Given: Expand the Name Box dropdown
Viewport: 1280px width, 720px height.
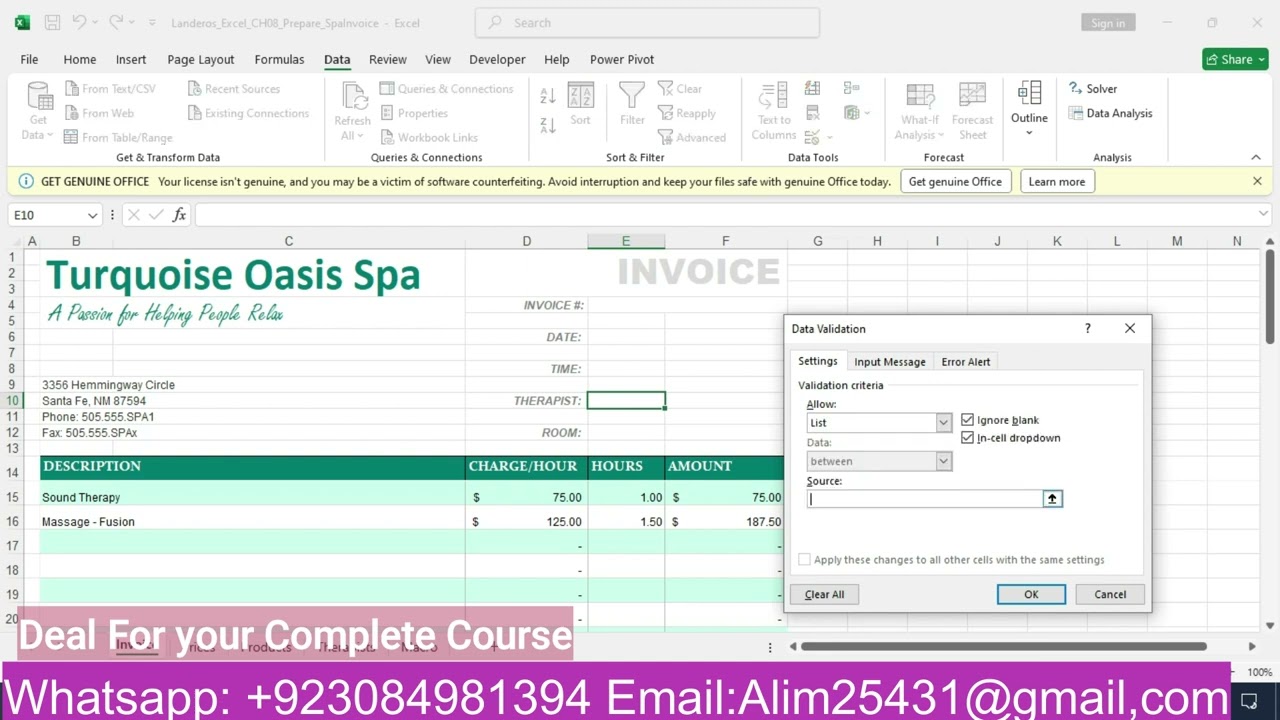Looking at the screenshot, I should coord(92,215).
